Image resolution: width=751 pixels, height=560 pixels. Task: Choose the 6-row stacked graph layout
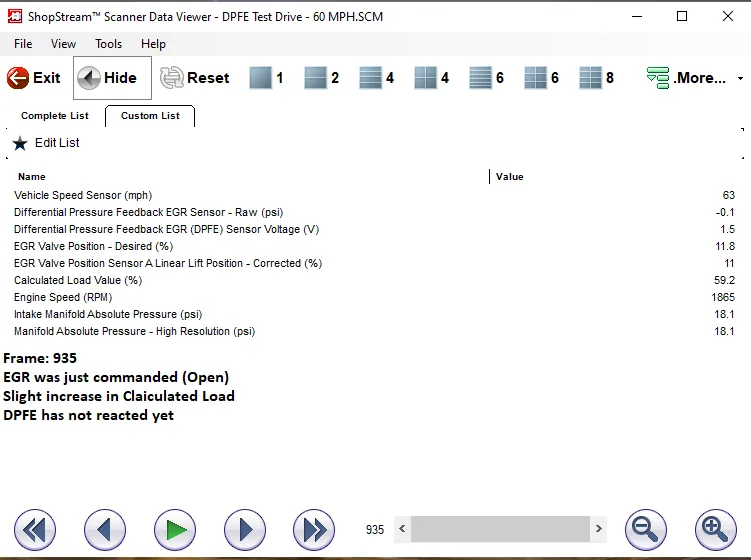(487, 78)
